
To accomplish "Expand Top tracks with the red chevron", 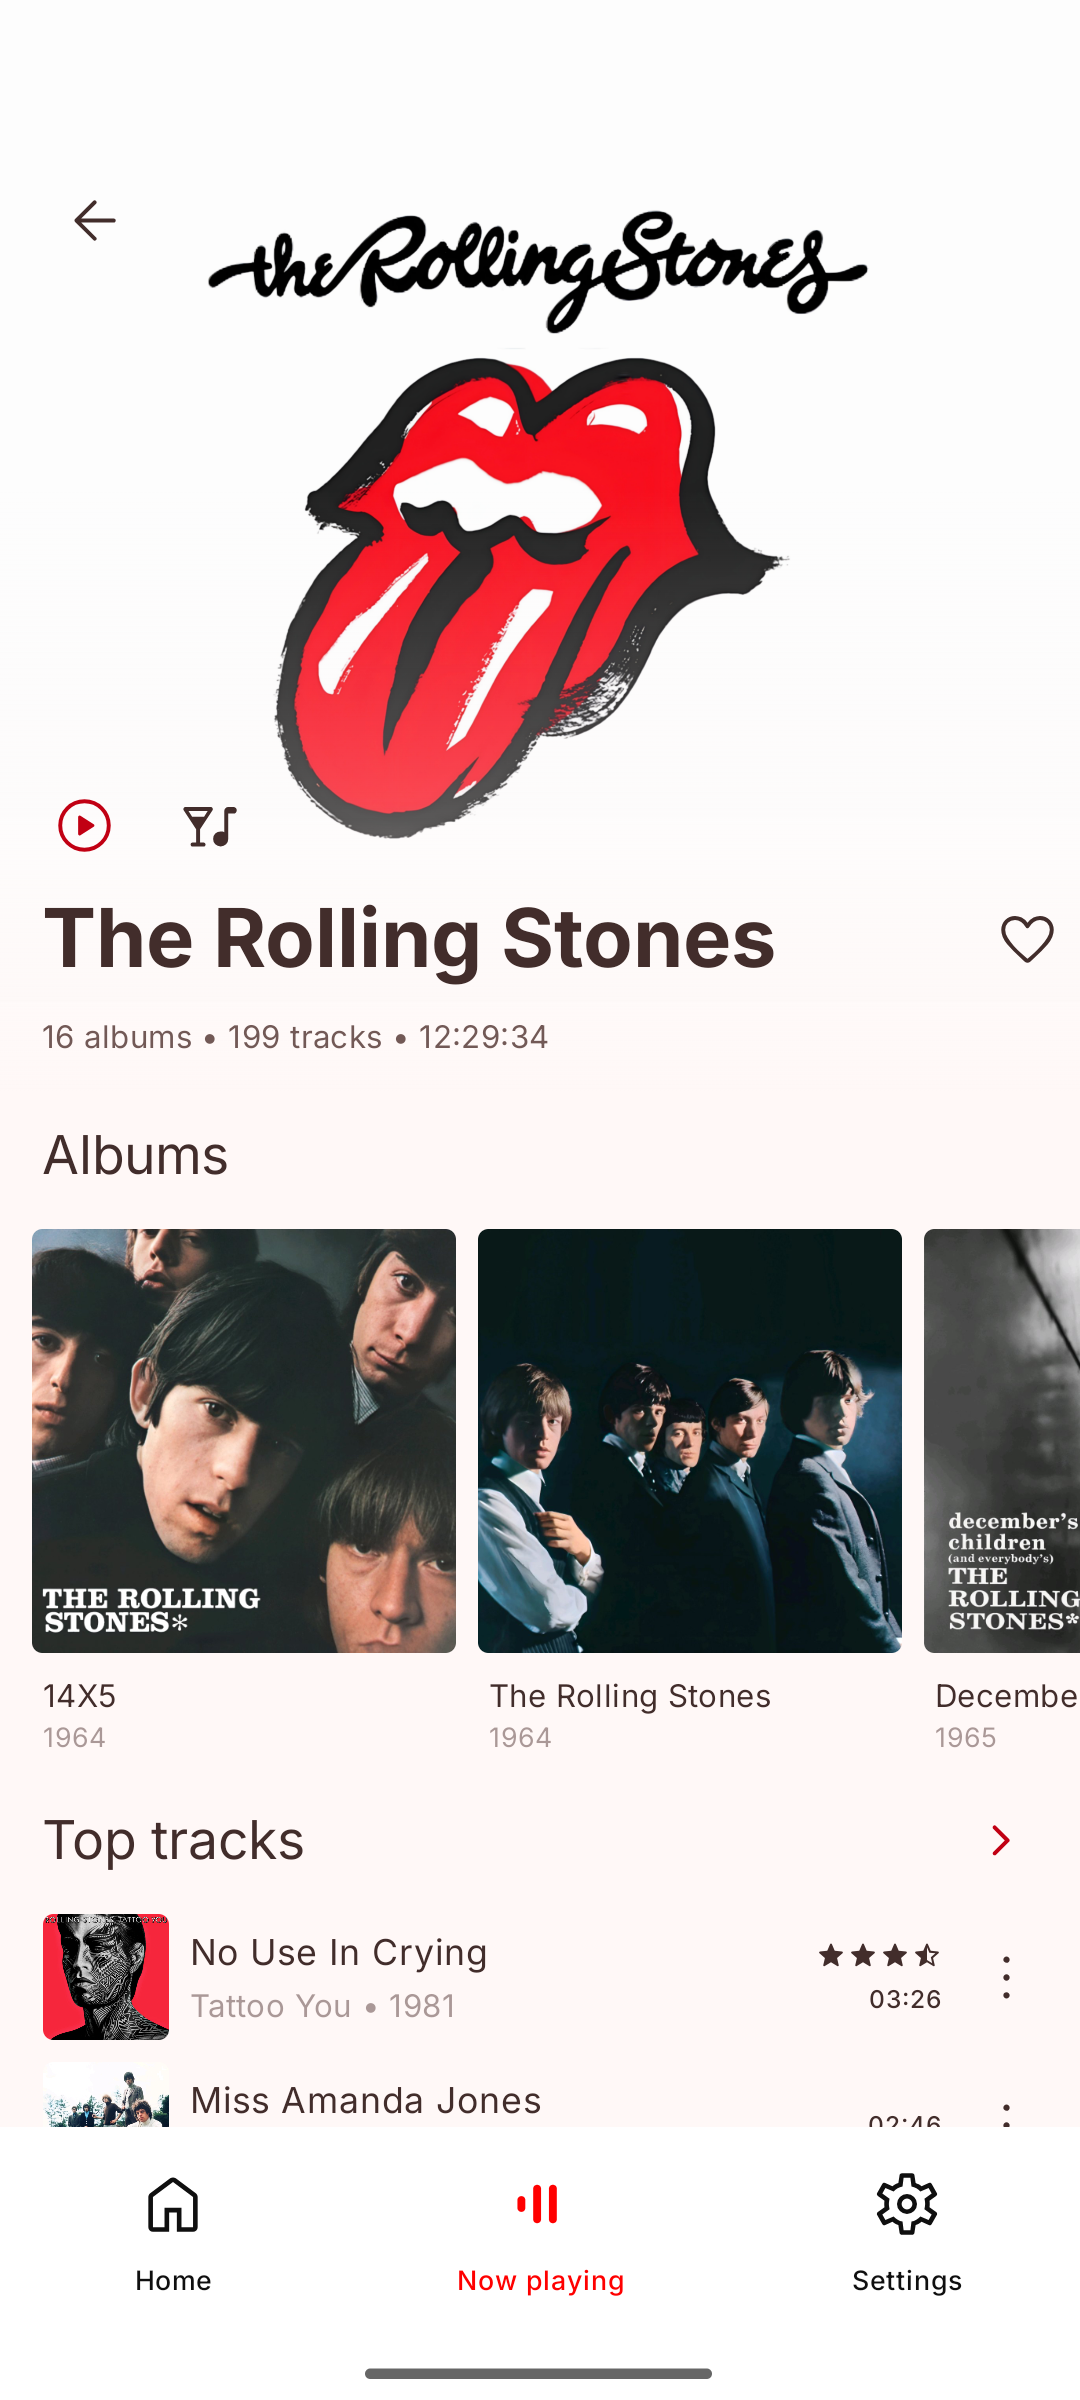I will pos(1000,1840).
